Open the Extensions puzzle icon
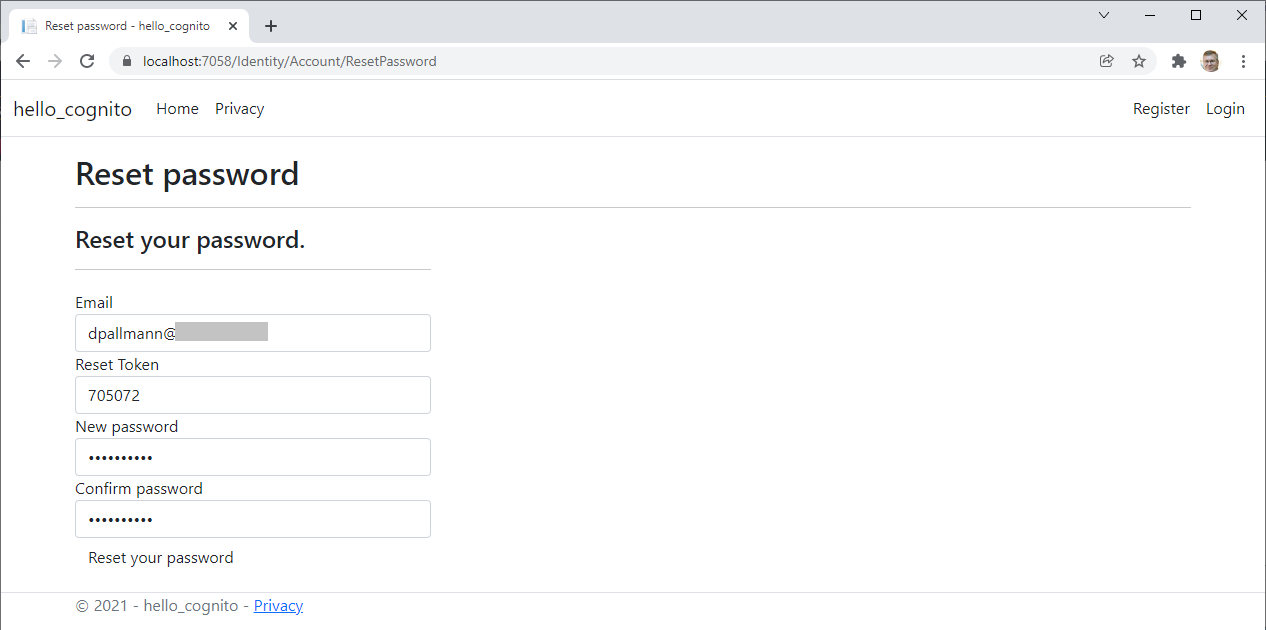Image resolution: width=1266 pixels, height=630 pixels. click(1179, 61)
